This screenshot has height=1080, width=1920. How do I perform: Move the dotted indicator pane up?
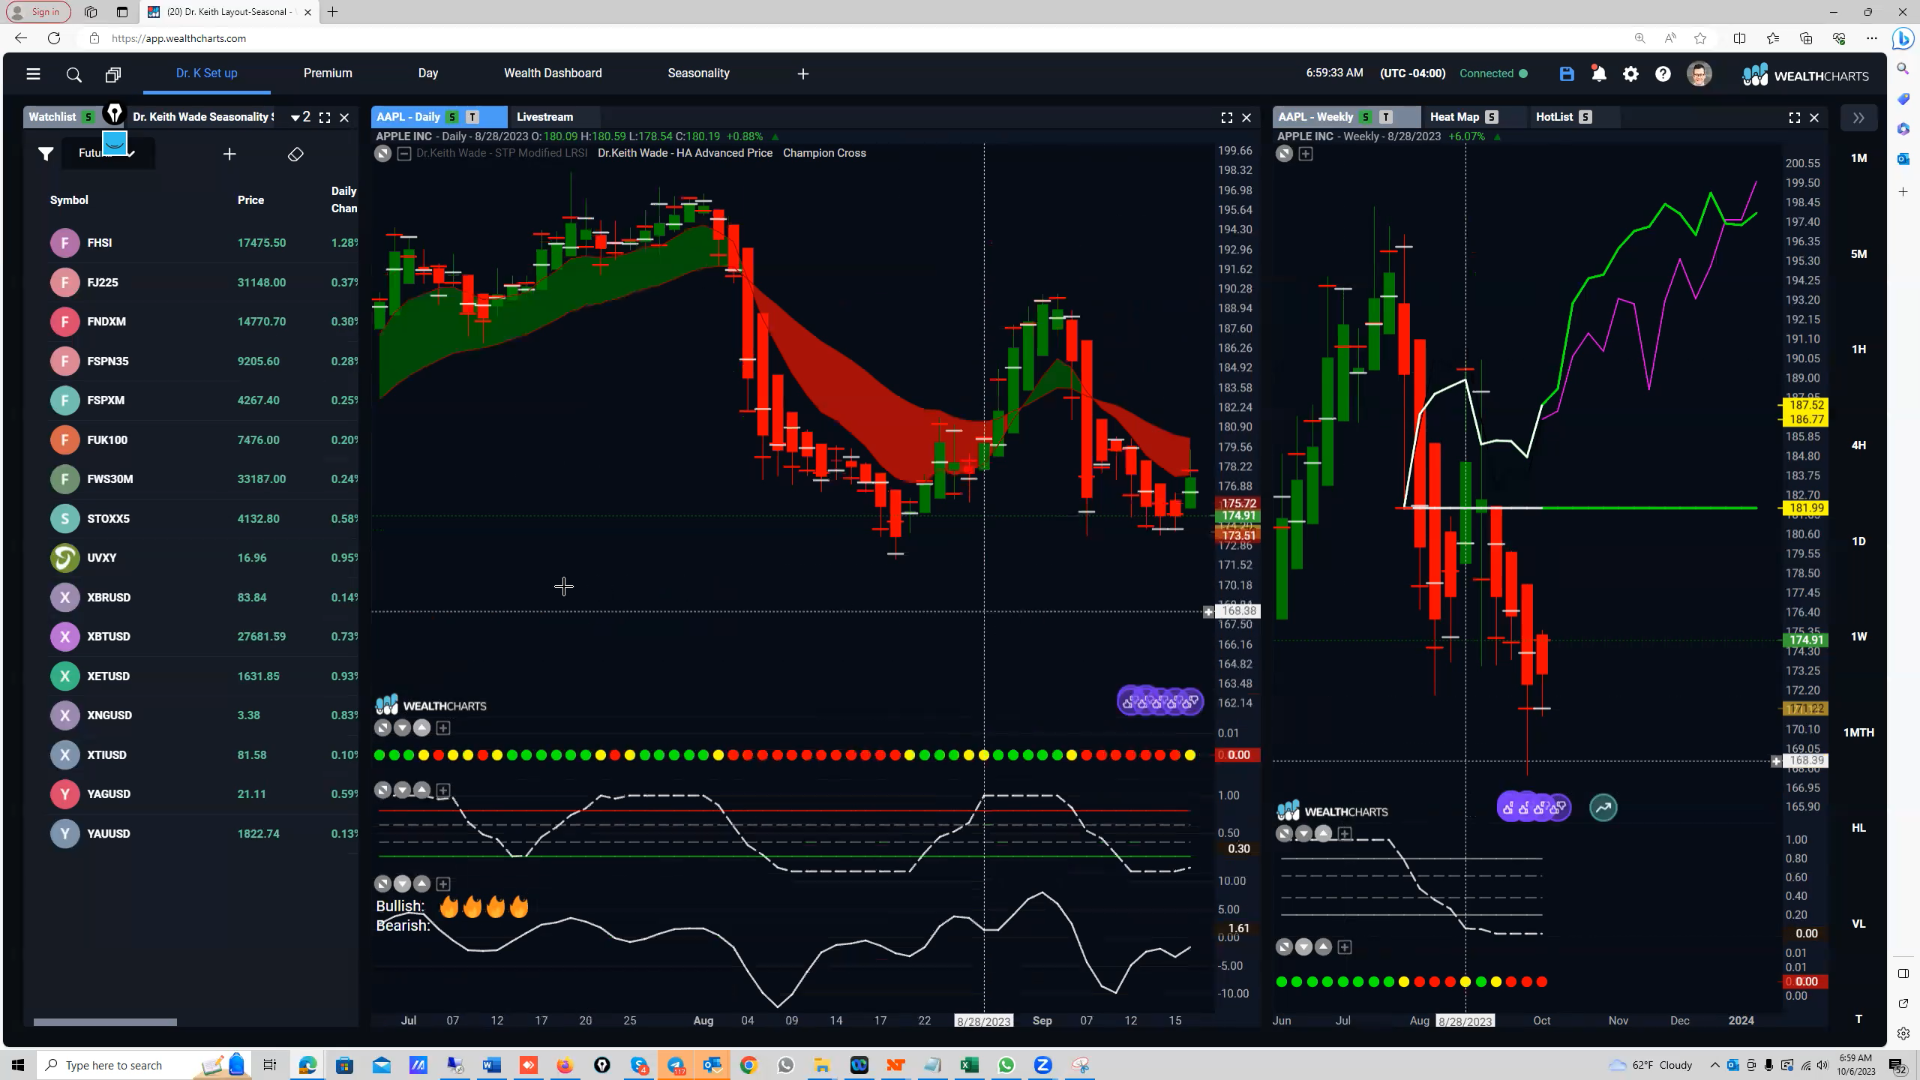[x=422, y=728]
